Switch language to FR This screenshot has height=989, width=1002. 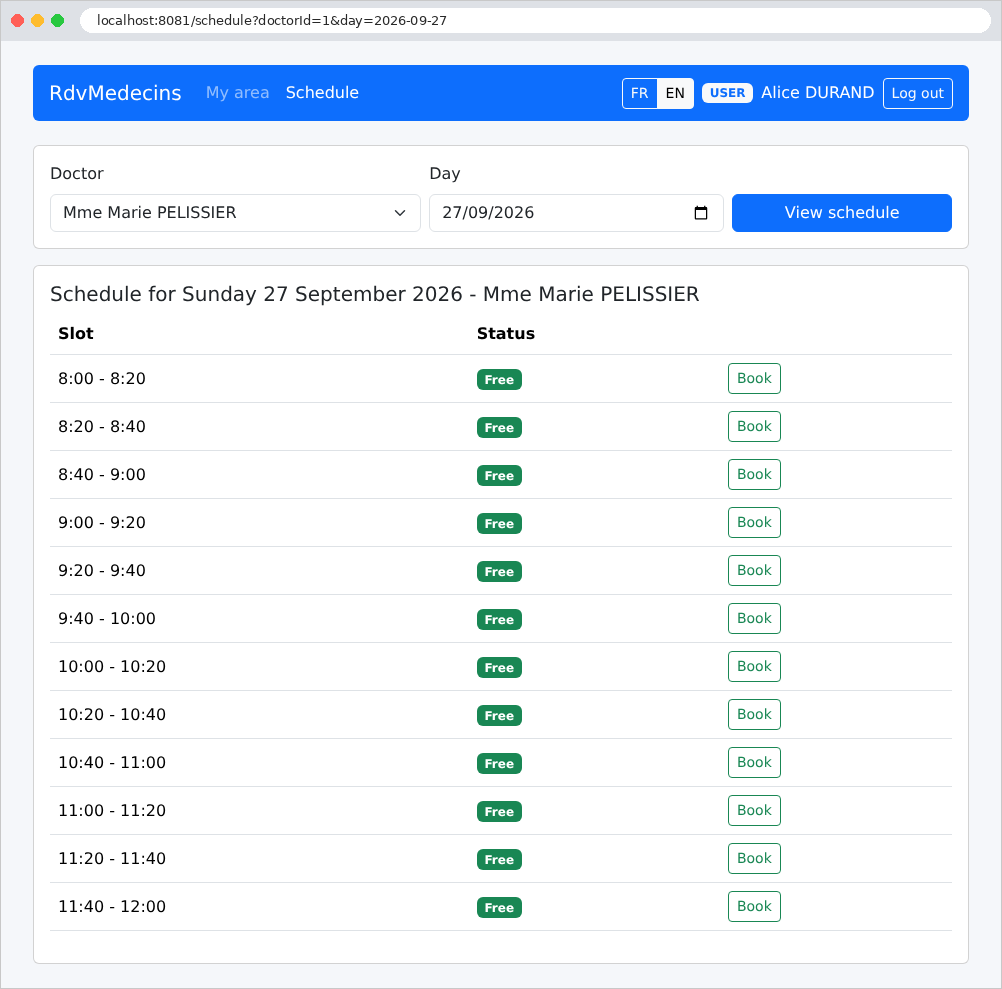coord(639,93)
